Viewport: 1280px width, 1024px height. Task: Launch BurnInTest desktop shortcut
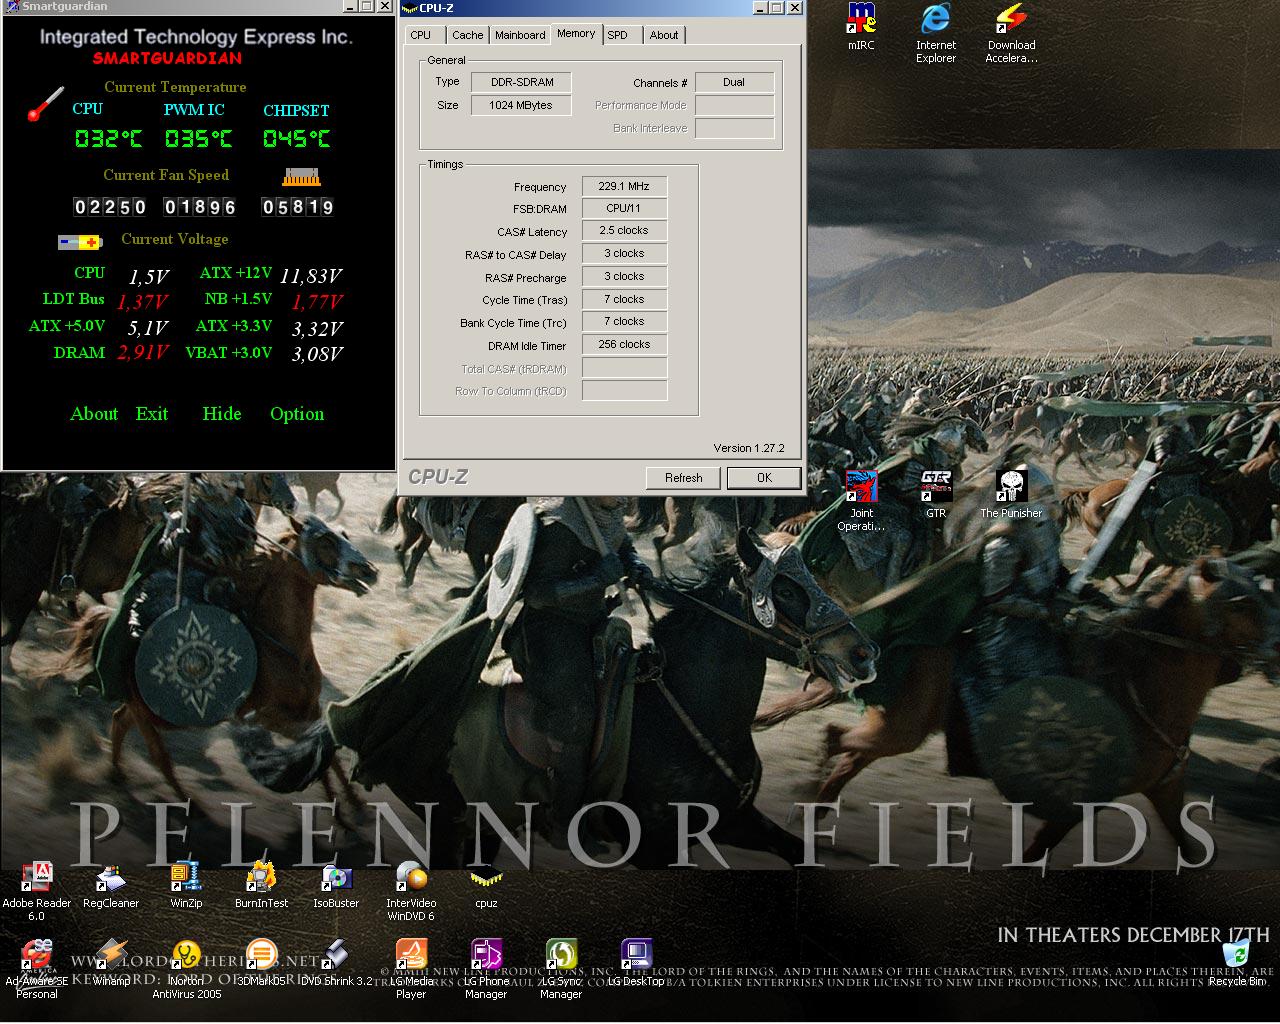coord(261,884)
